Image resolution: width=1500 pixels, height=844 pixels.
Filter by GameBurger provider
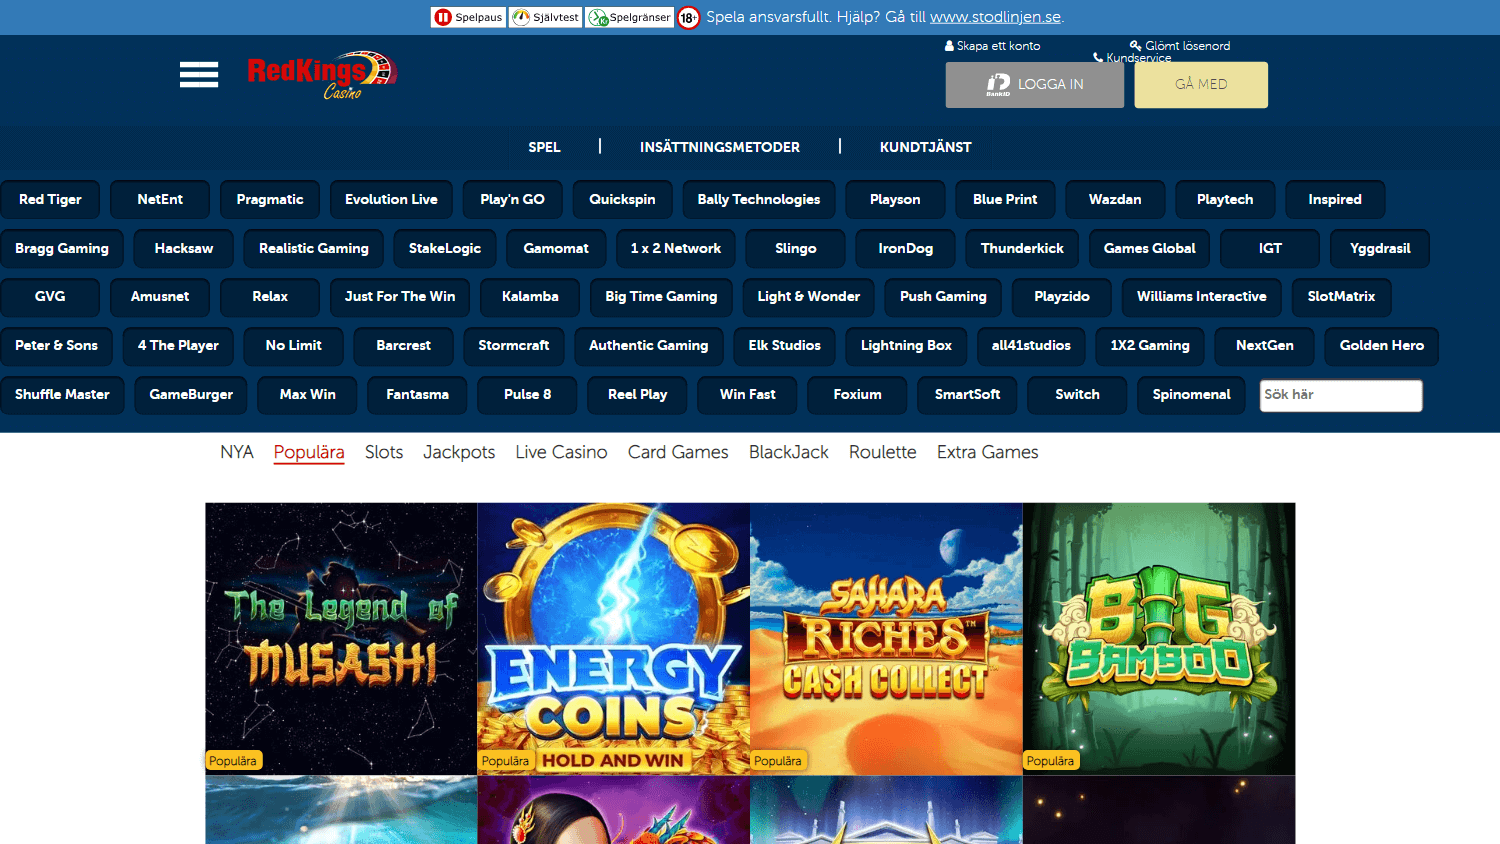191,394
